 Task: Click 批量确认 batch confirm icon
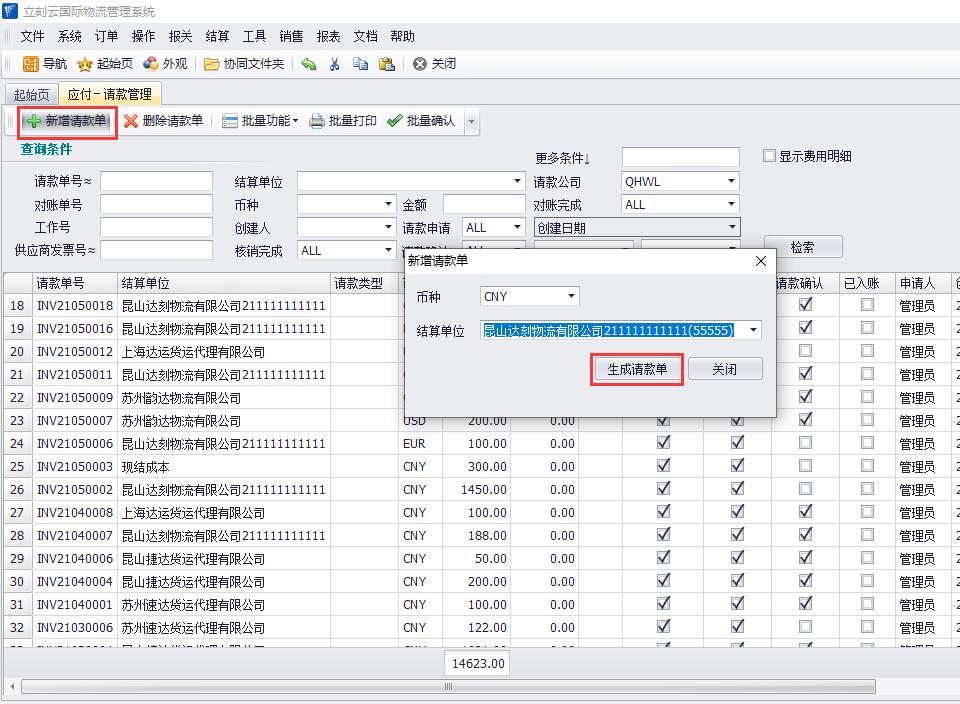[x=421, y=121]
